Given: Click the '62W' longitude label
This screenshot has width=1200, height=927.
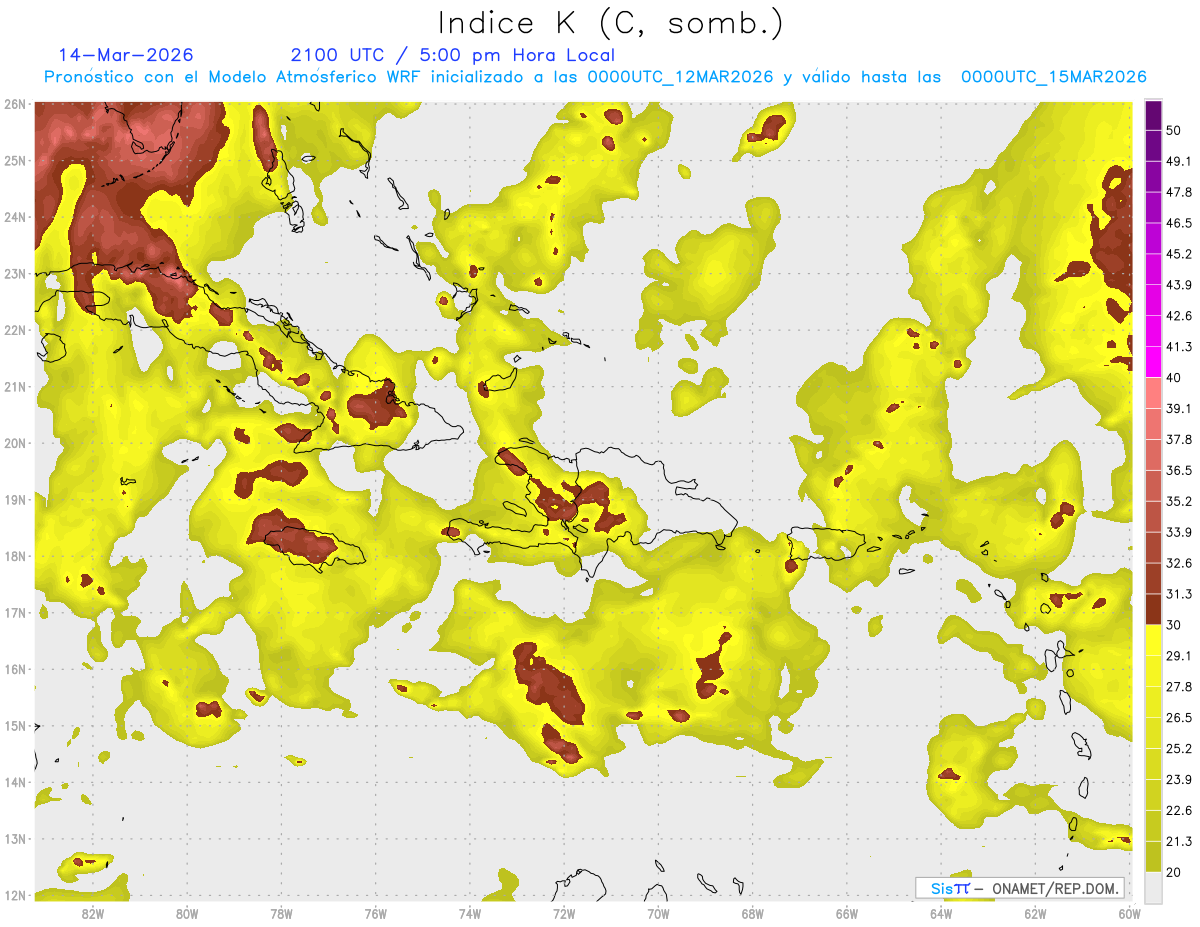Looking at the screenshot, I should coord(1035,913).
